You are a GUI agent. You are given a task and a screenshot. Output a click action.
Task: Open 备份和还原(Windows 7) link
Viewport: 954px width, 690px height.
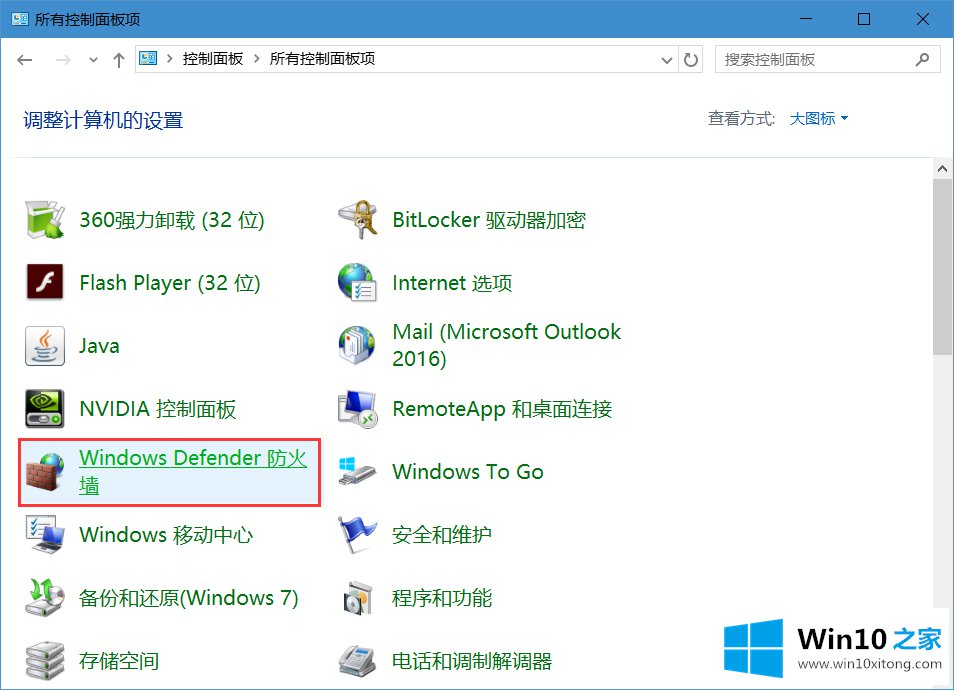(x=189, y=598)
